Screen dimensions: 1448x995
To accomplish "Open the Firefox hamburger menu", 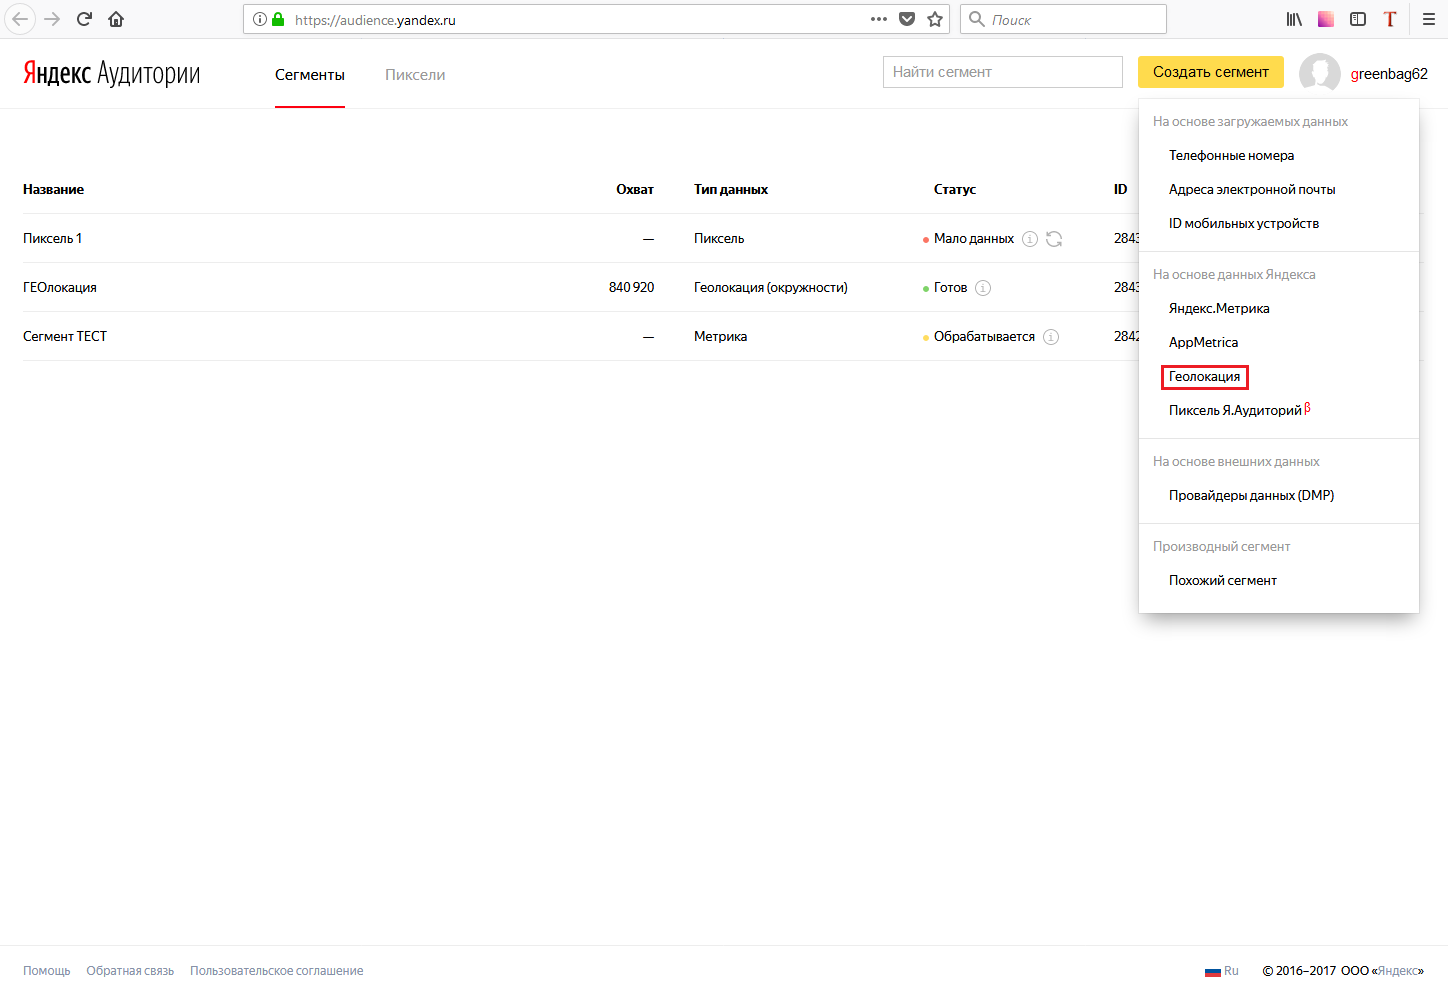I will pyautogui.click(x=1429, y=19).
